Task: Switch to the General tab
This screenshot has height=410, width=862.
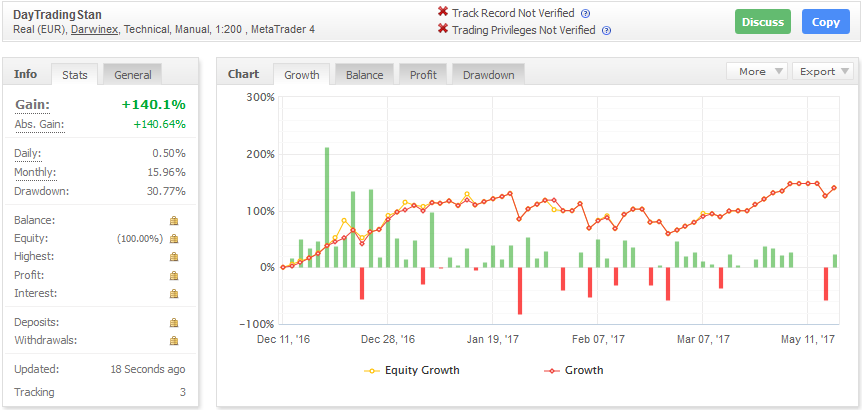Action: [x=132, y=75]
